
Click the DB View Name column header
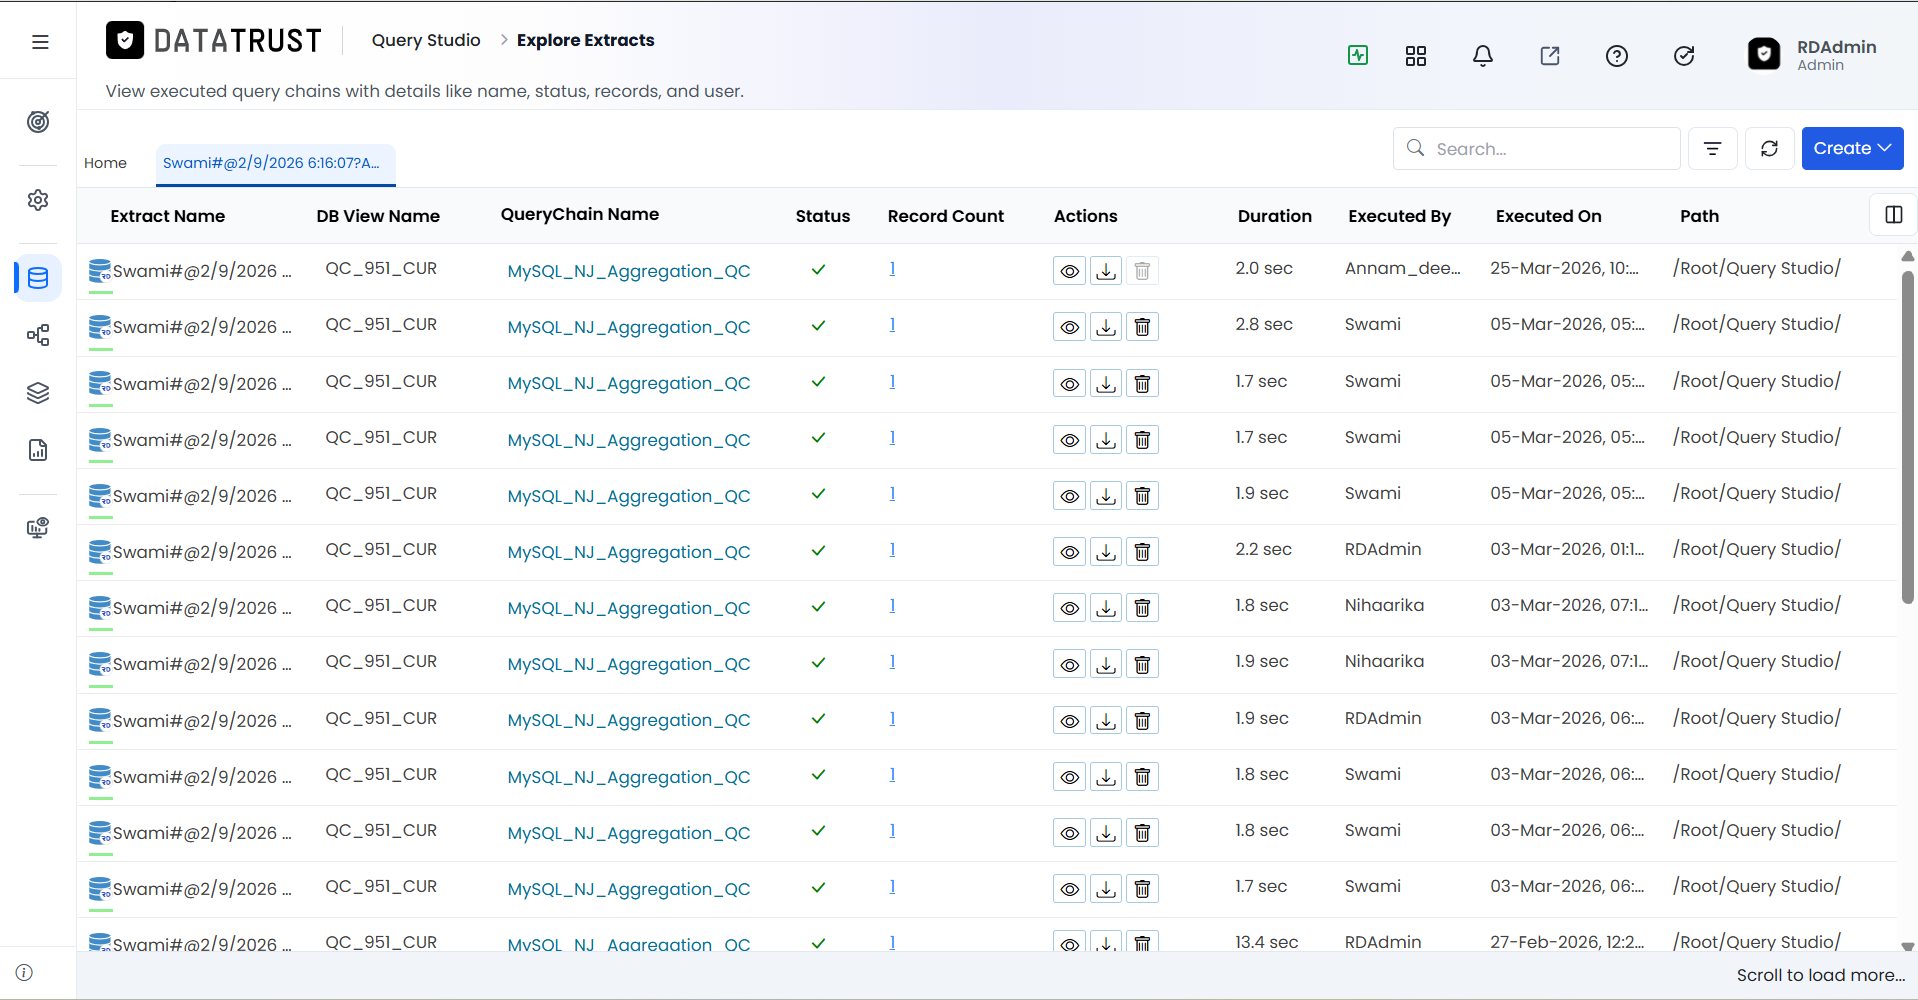[378, 216]
